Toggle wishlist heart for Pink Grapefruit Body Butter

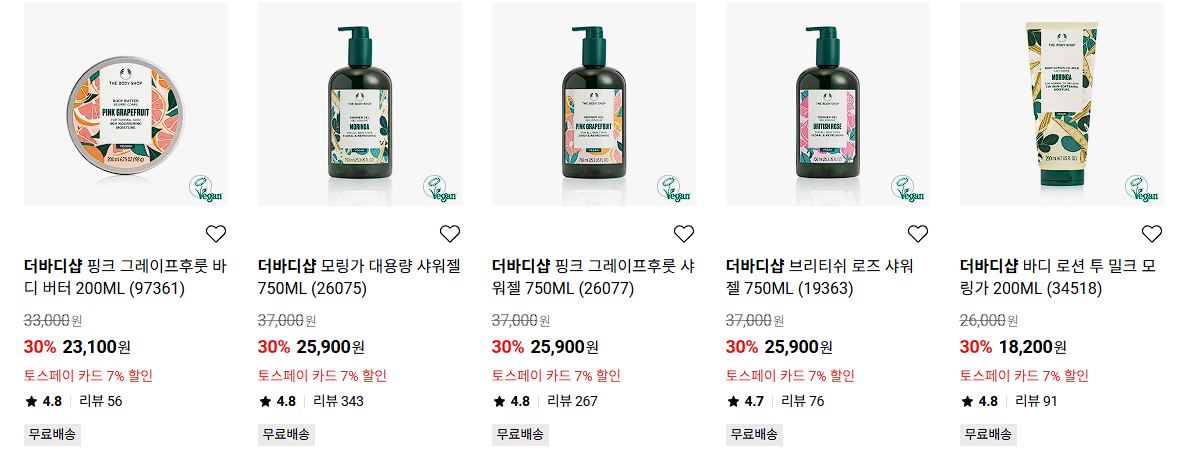[216, 234]
